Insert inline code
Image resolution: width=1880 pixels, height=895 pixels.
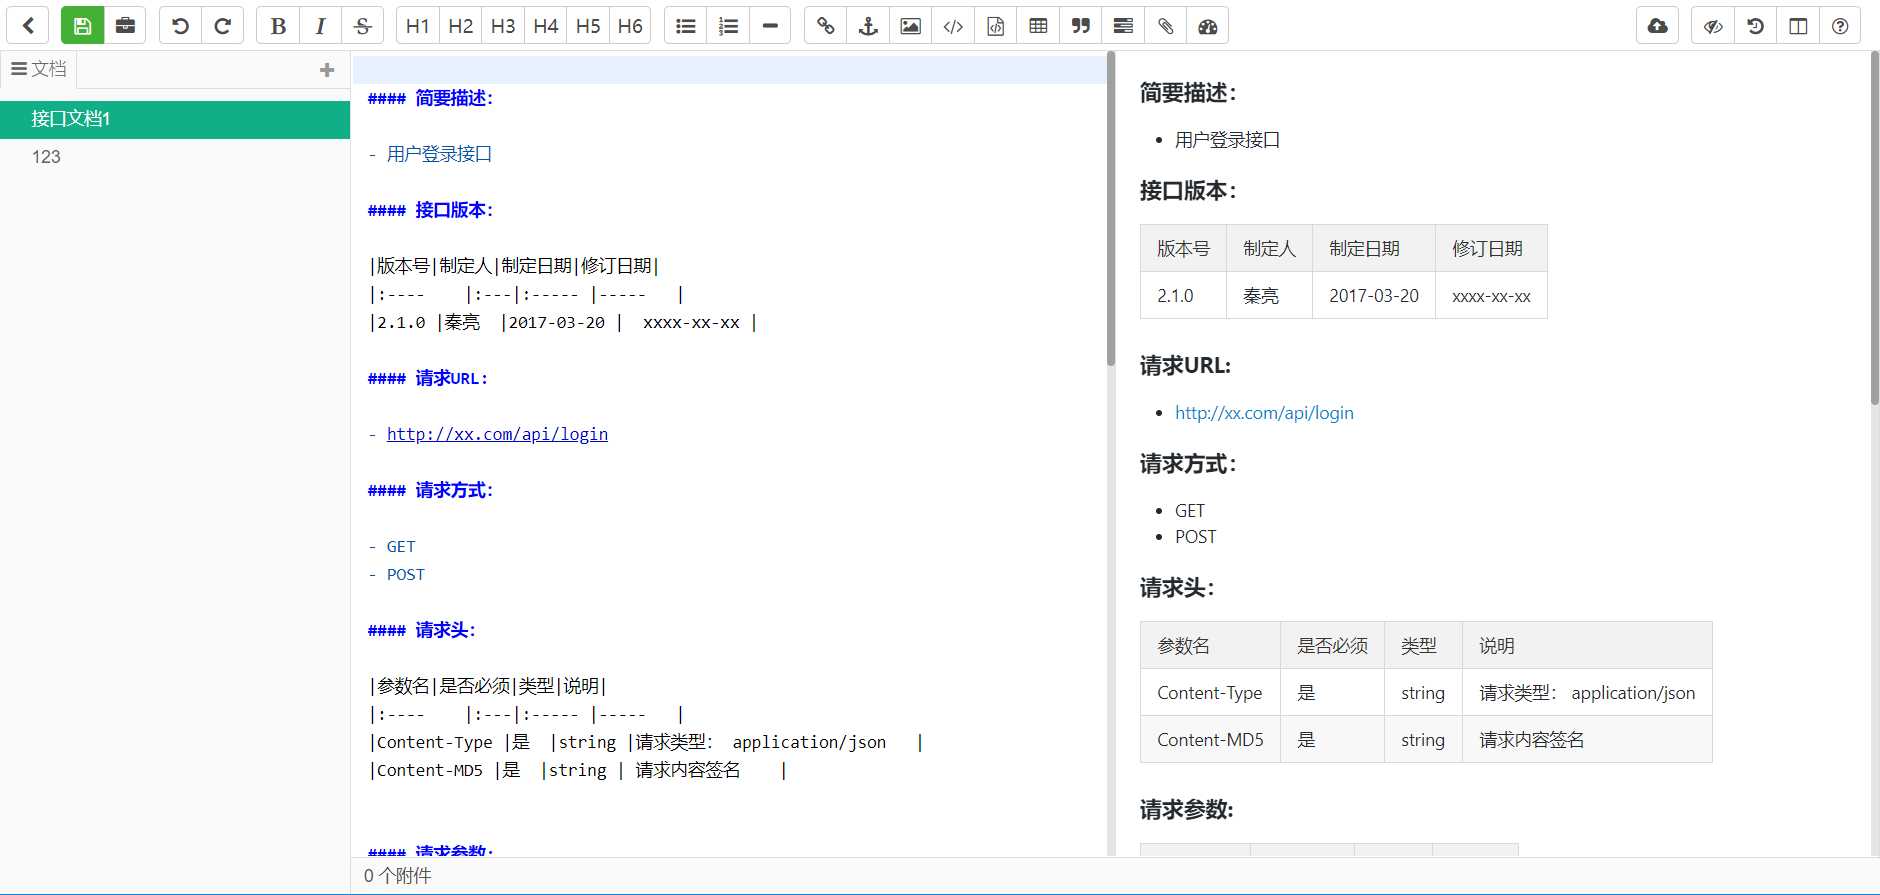point(953,26)
